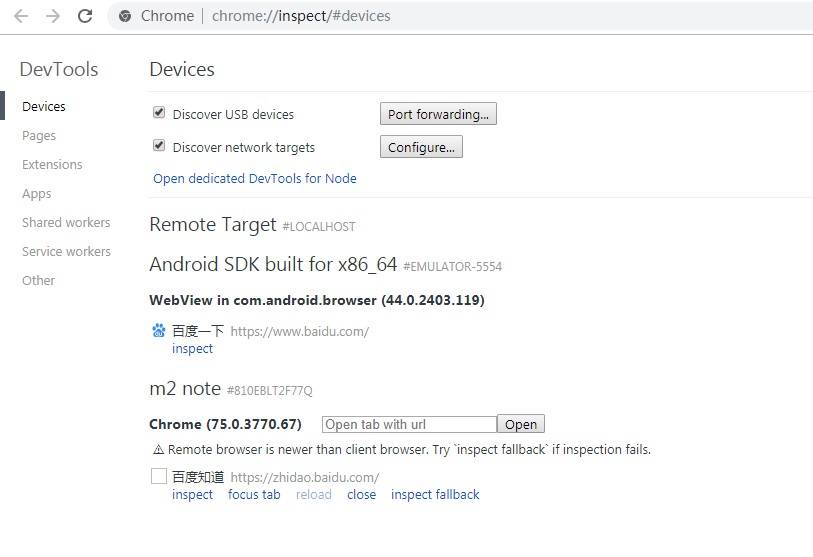Click the #810EBLT2F77Q serial label
Screen dimensions: 813x557
(x=270, y=391)
